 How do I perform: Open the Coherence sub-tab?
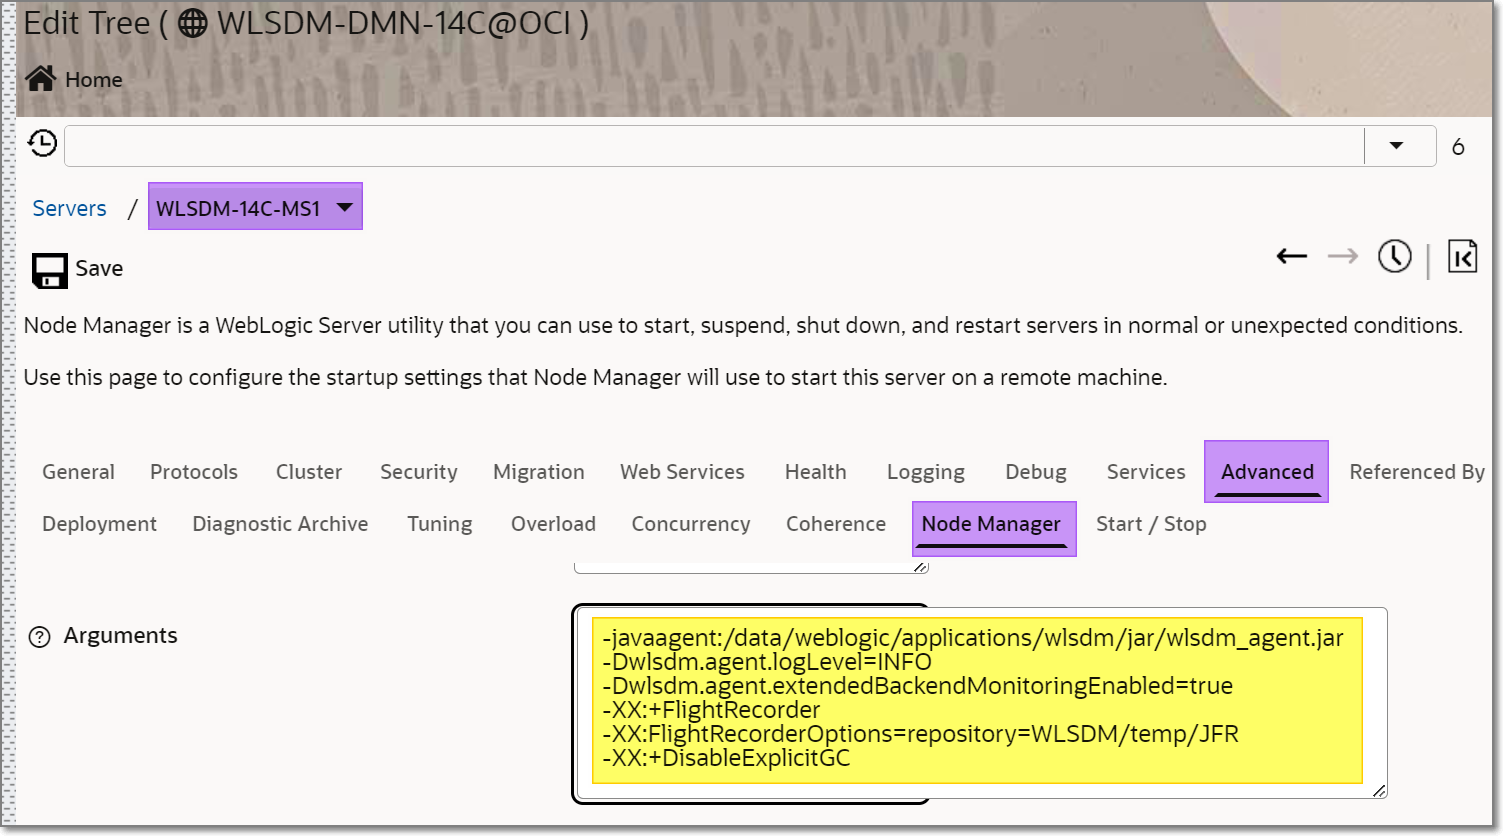pyautogui.click(x=836, y=524)
